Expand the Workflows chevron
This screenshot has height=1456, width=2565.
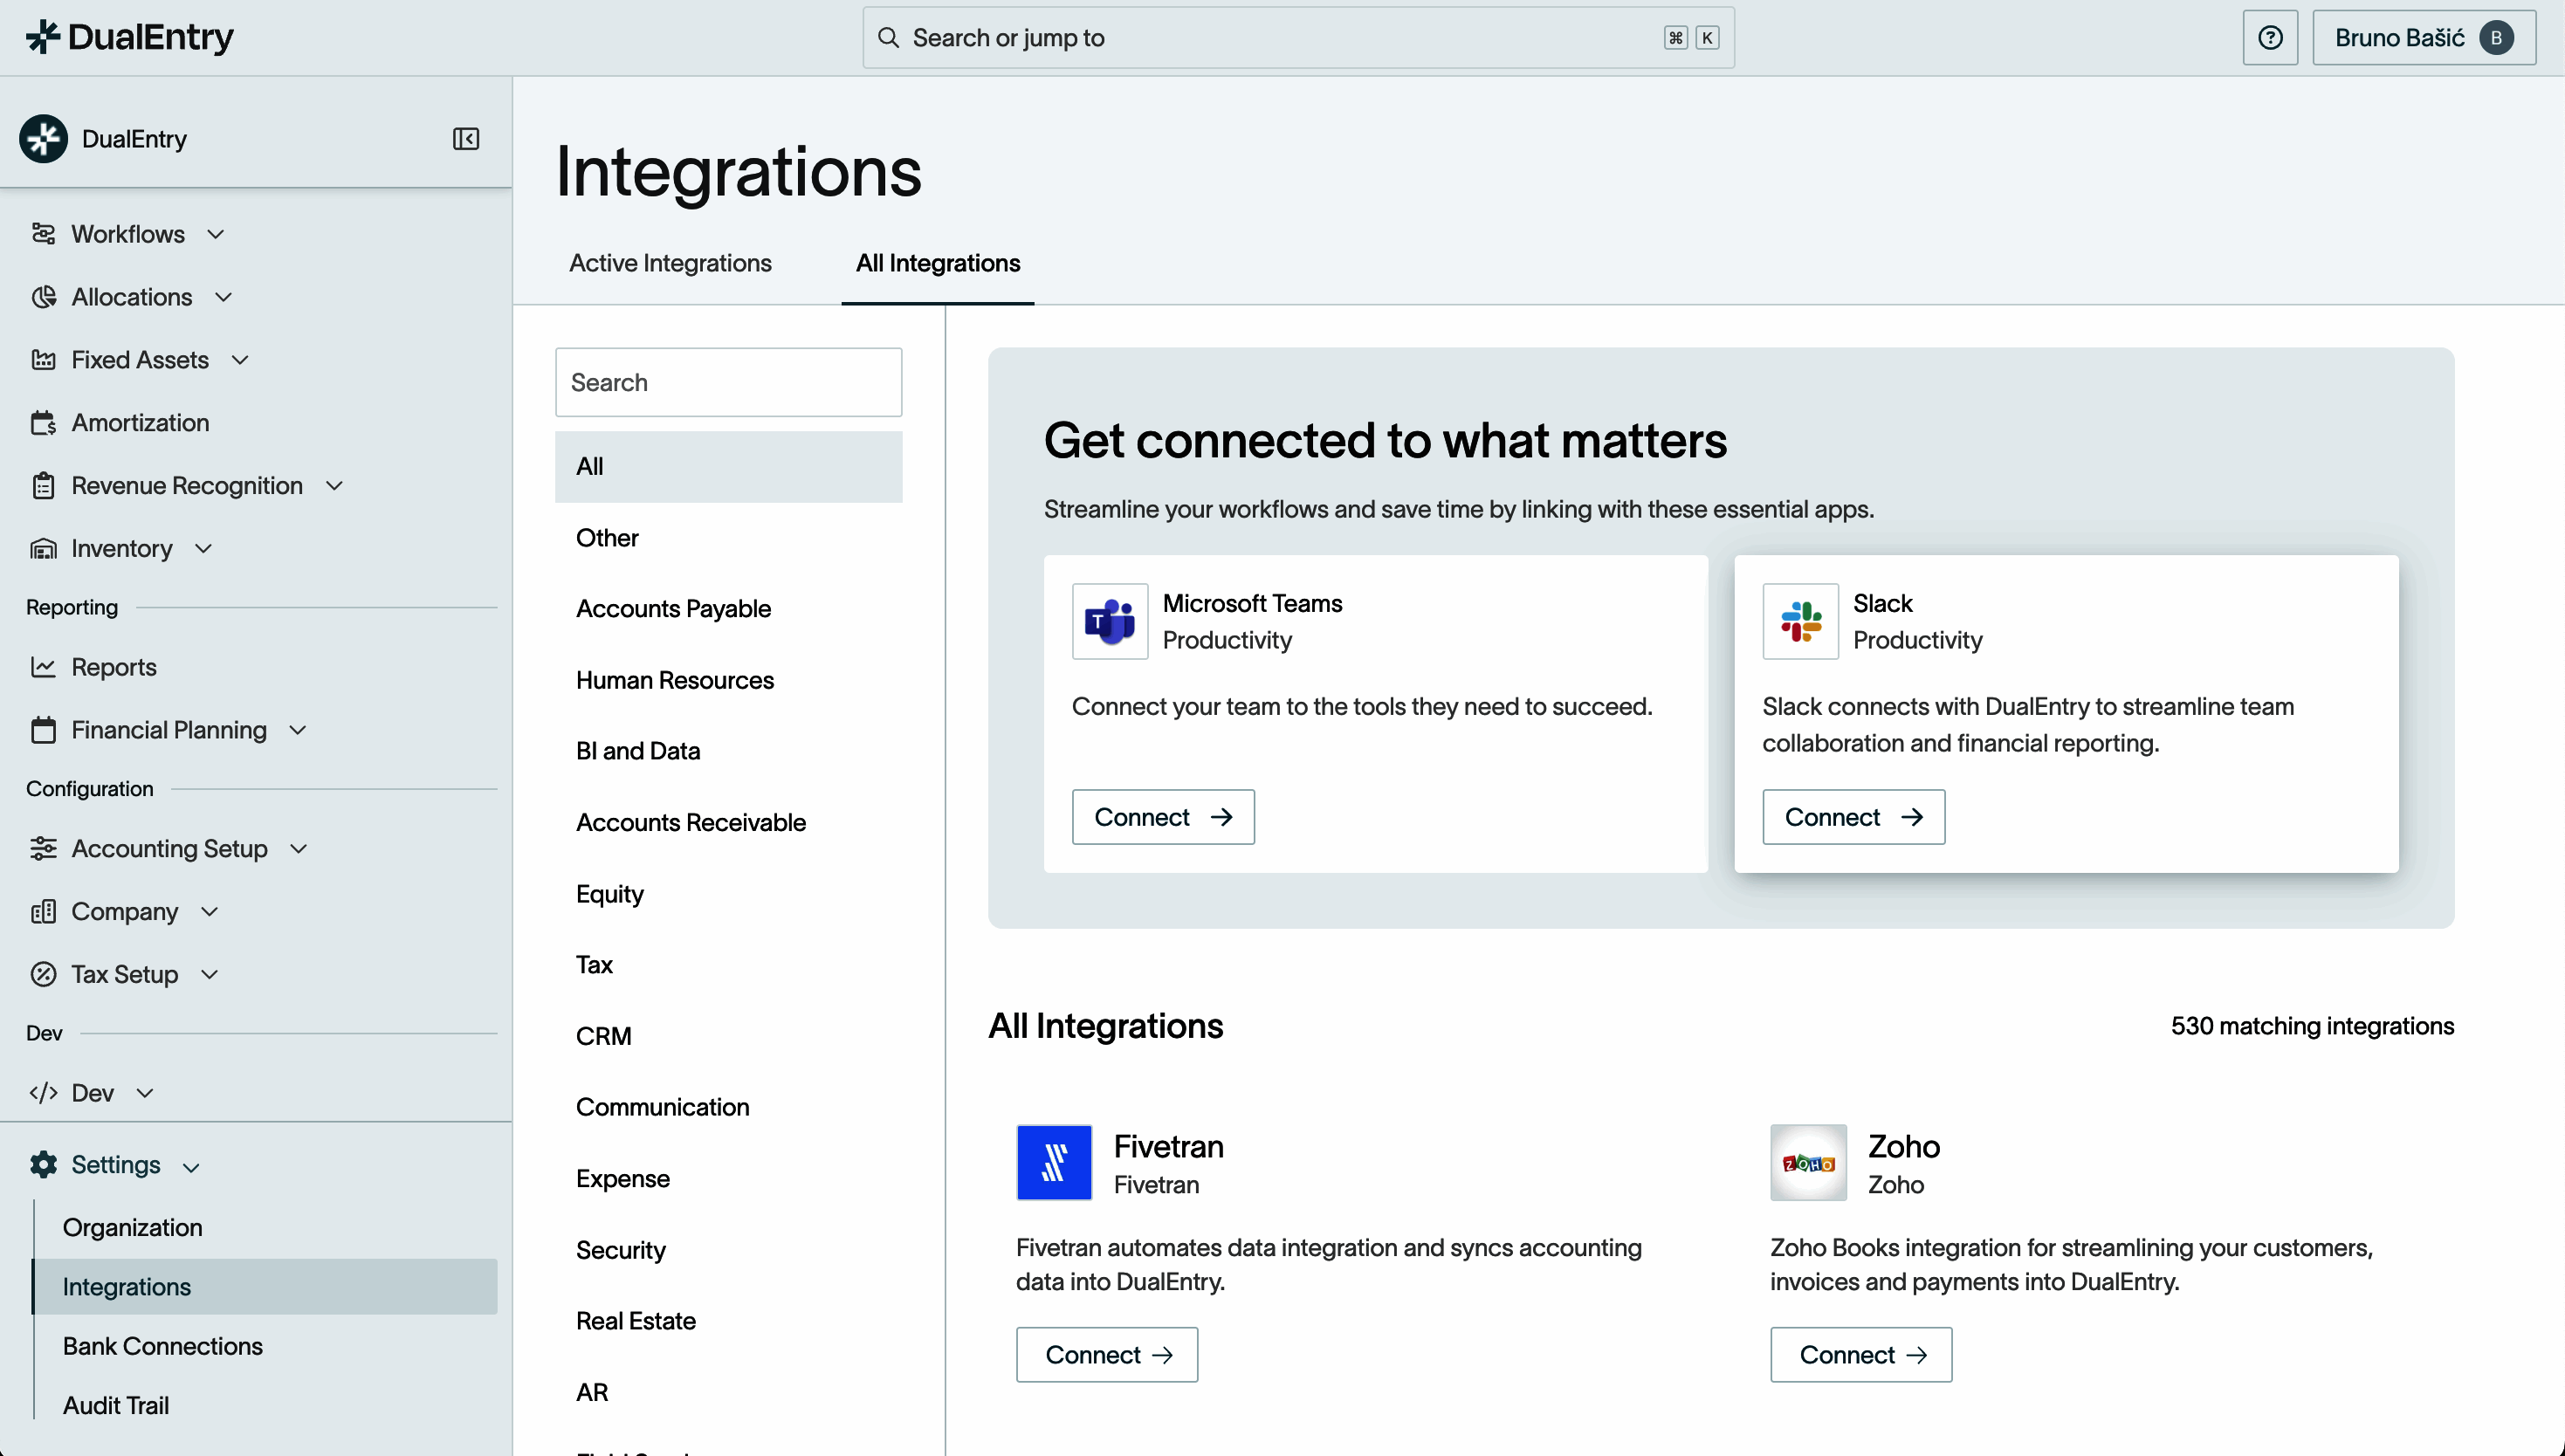[215, 234]
